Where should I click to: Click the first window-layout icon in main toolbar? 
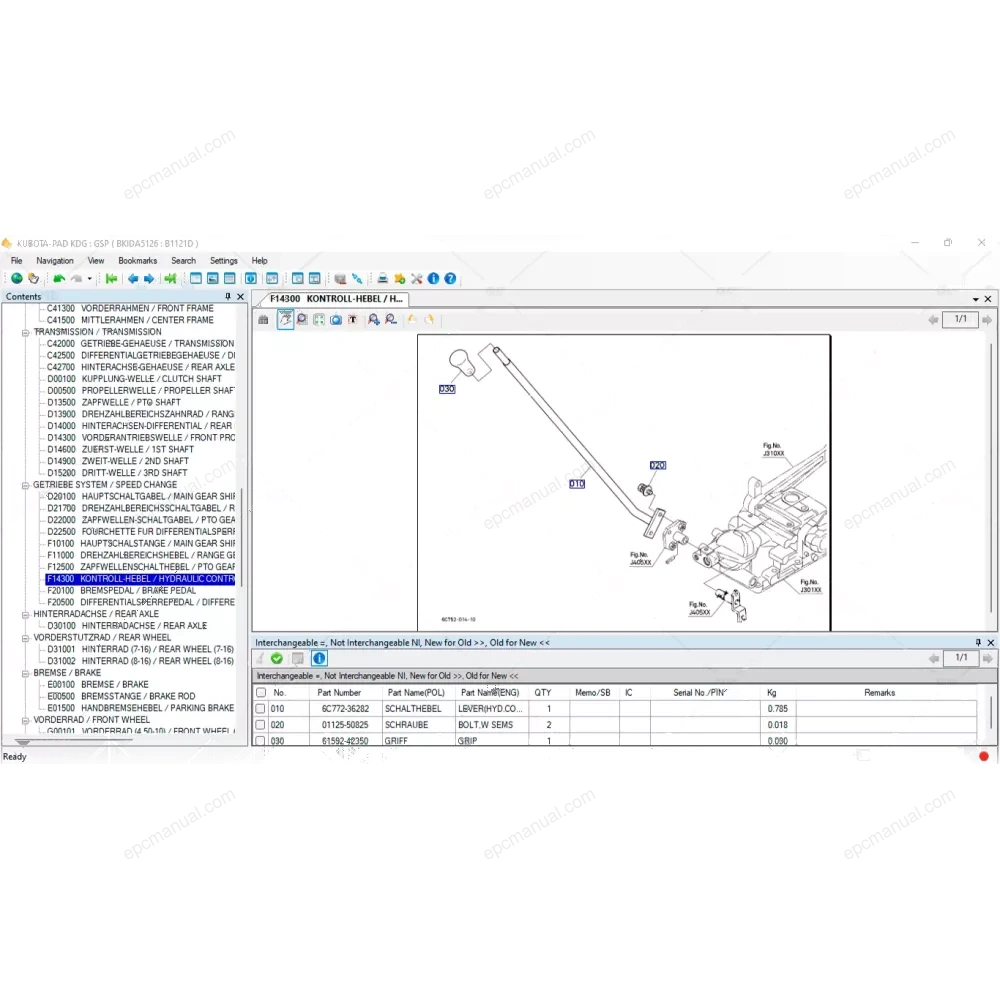[196, 279]
